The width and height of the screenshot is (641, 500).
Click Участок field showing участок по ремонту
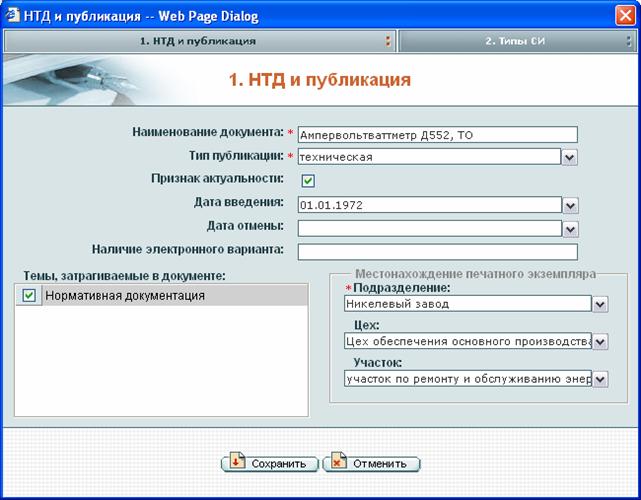click(x=468, y=379)
